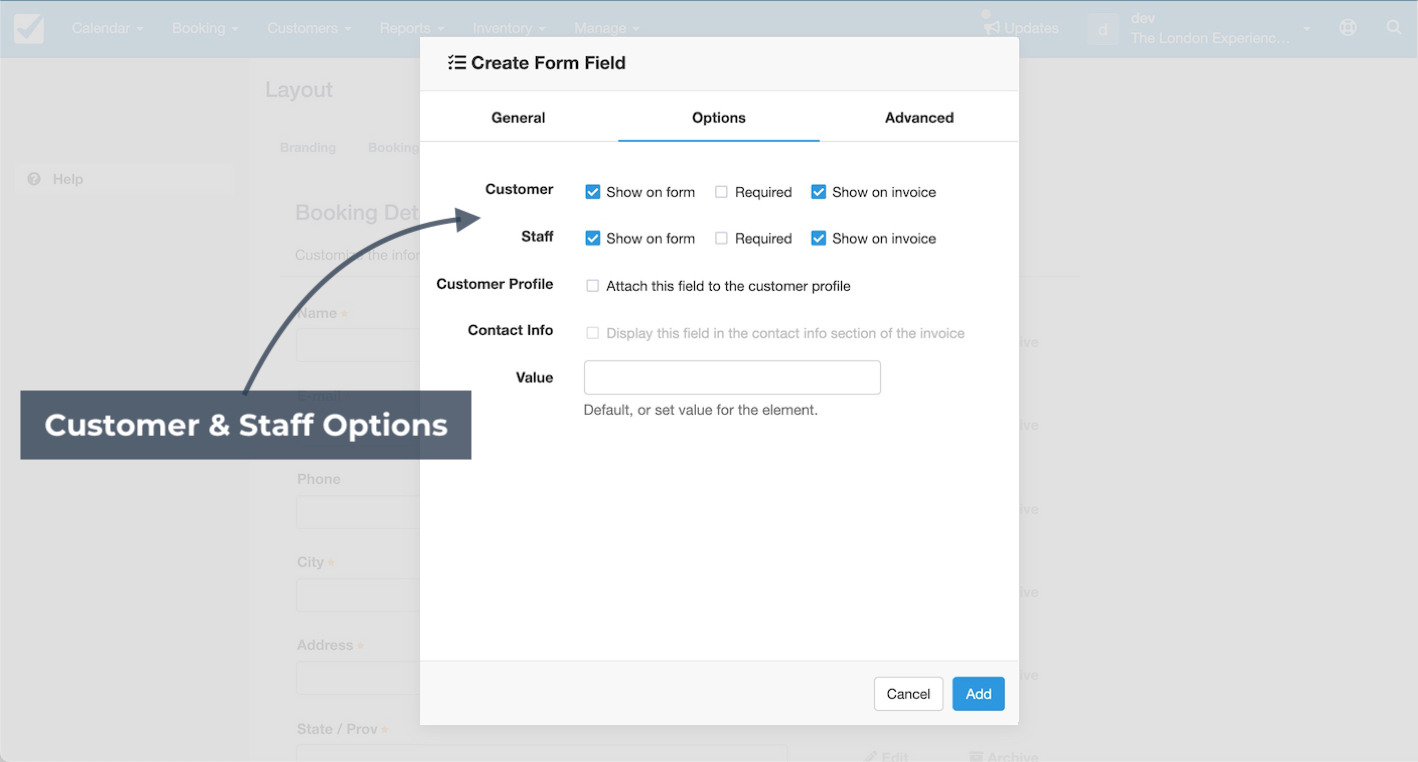Enable Customer Required checkbox

point(721,192)
